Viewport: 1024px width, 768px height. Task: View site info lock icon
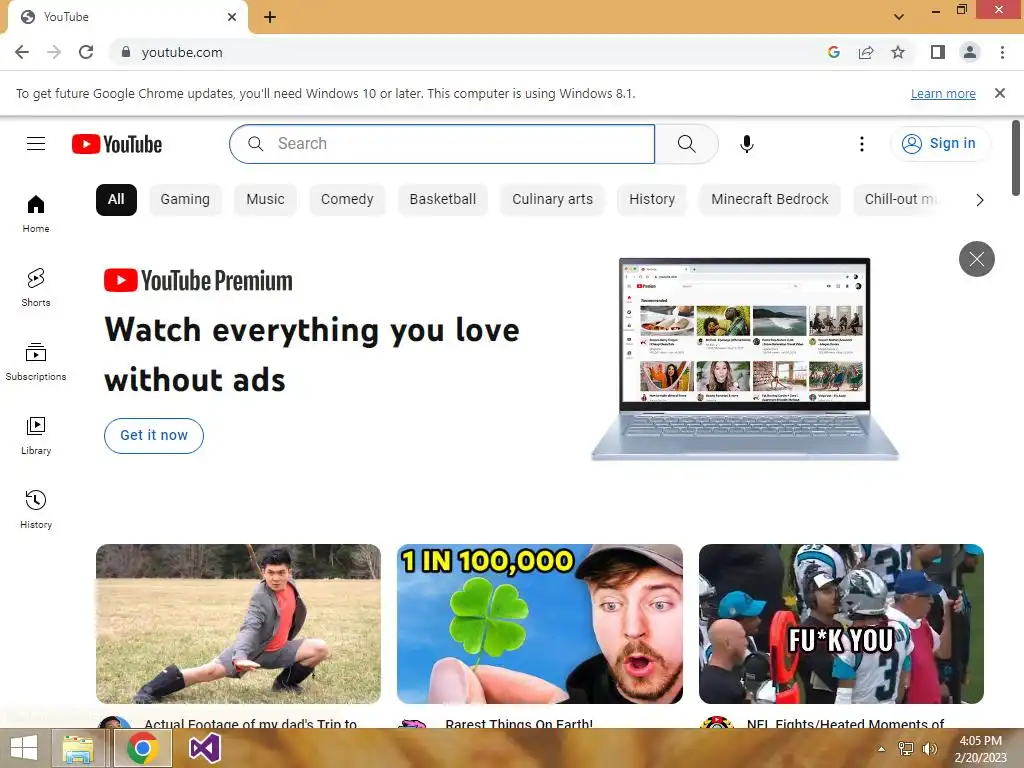tap(126, 52)
